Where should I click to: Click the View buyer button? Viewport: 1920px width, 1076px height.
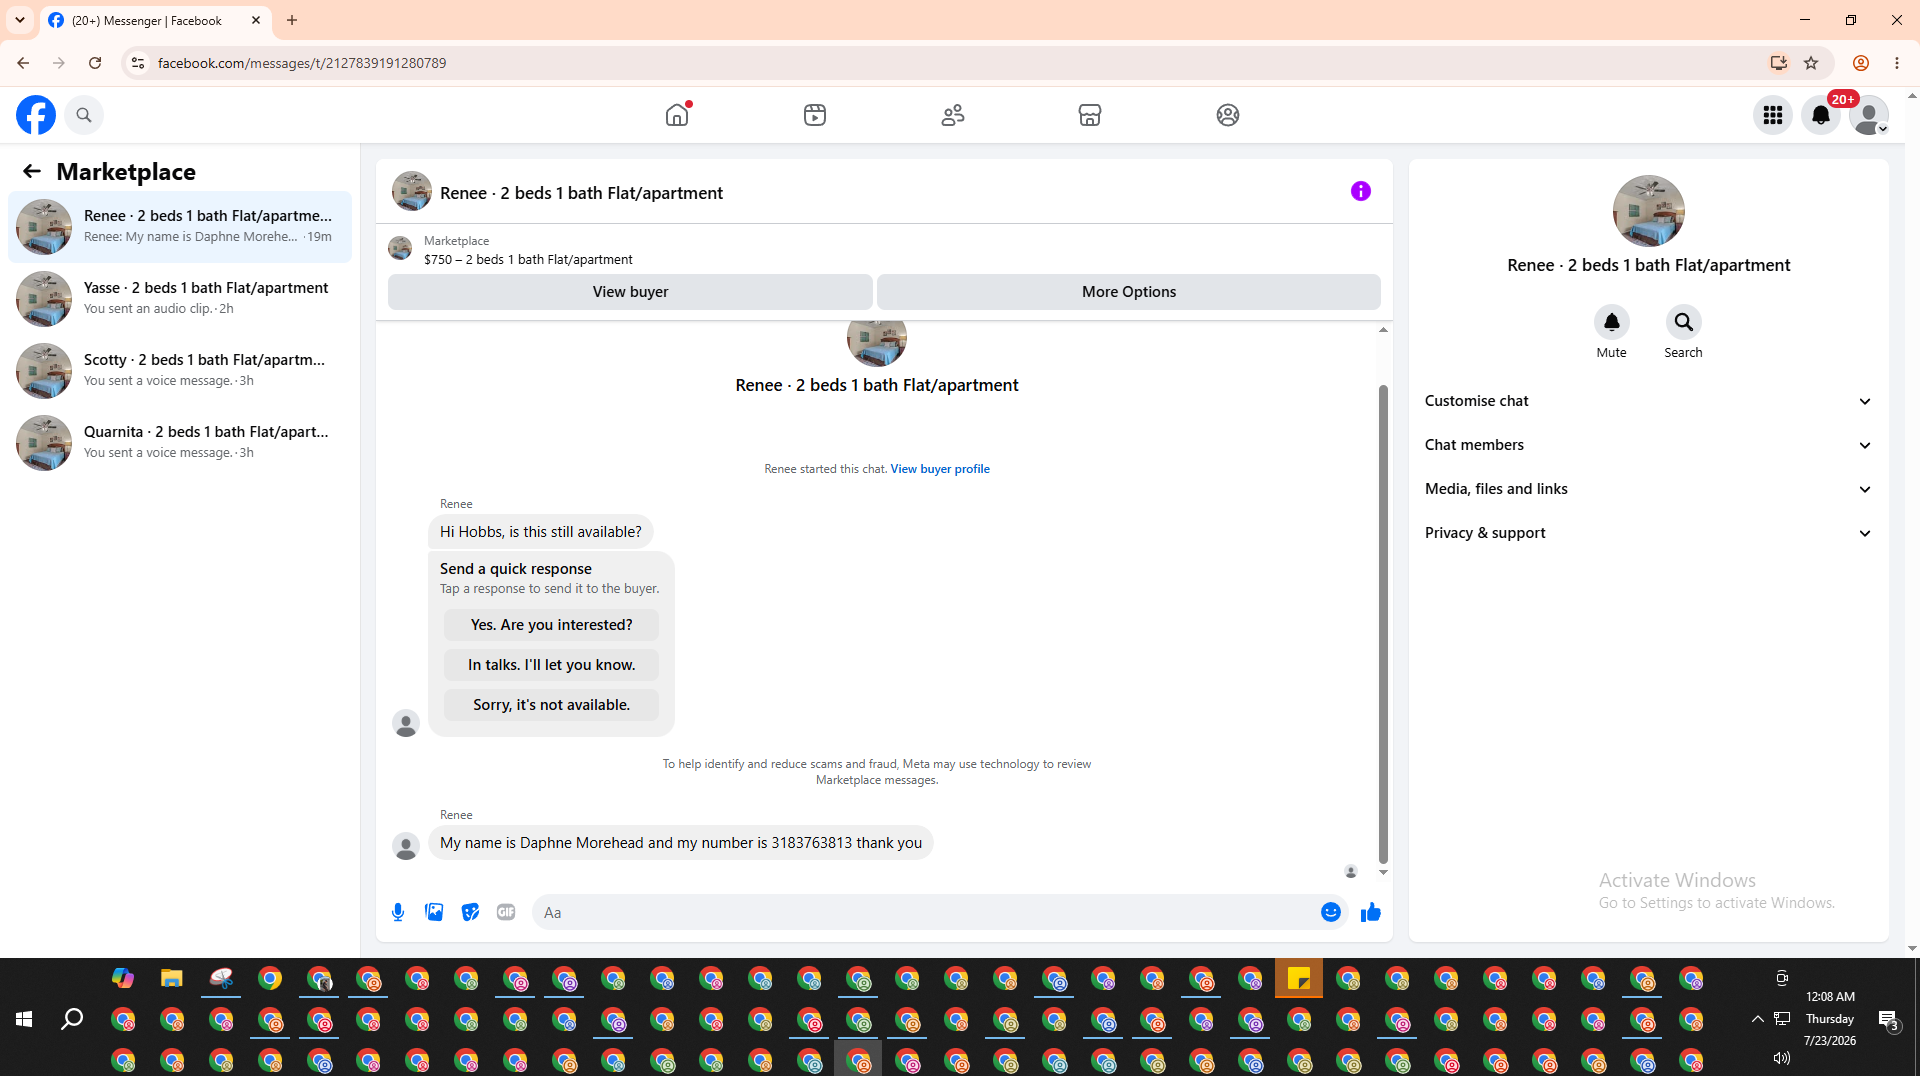[x=630, y=292]
